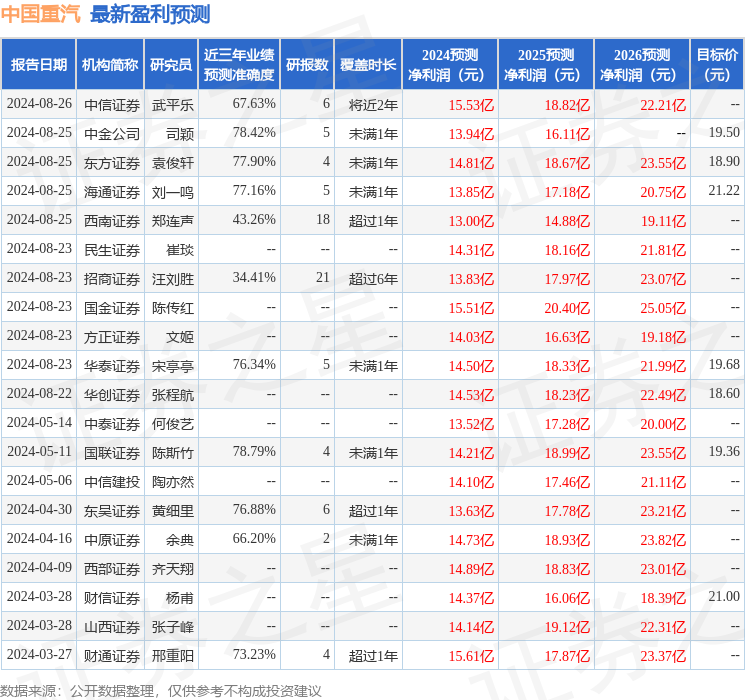745x700 pixels.
Task: Click analyst name 刘一鸣
Action: pyautogui.click(x=172, y=192)
